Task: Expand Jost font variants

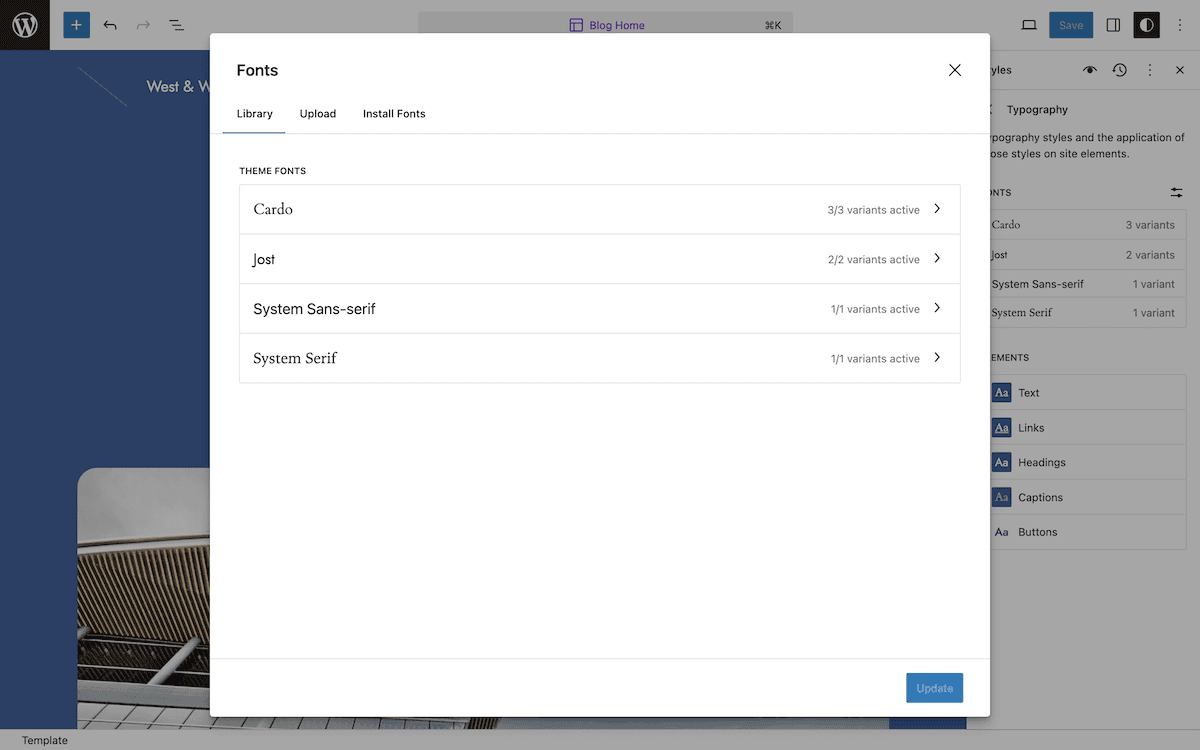Action: 937,259
